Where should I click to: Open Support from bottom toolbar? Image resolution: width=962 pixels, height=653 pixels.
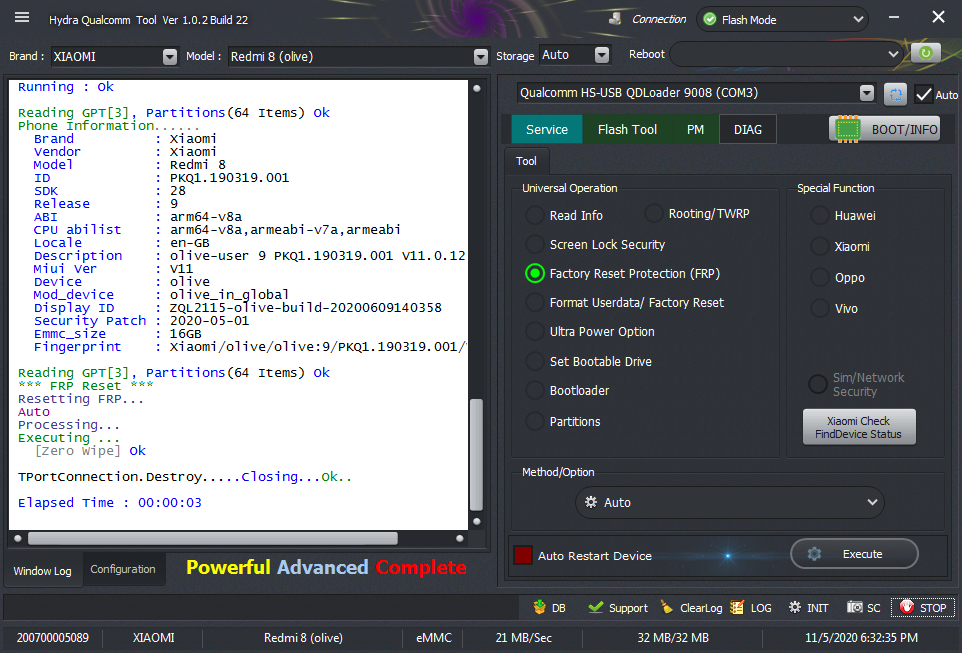click(x=617, y=608)
